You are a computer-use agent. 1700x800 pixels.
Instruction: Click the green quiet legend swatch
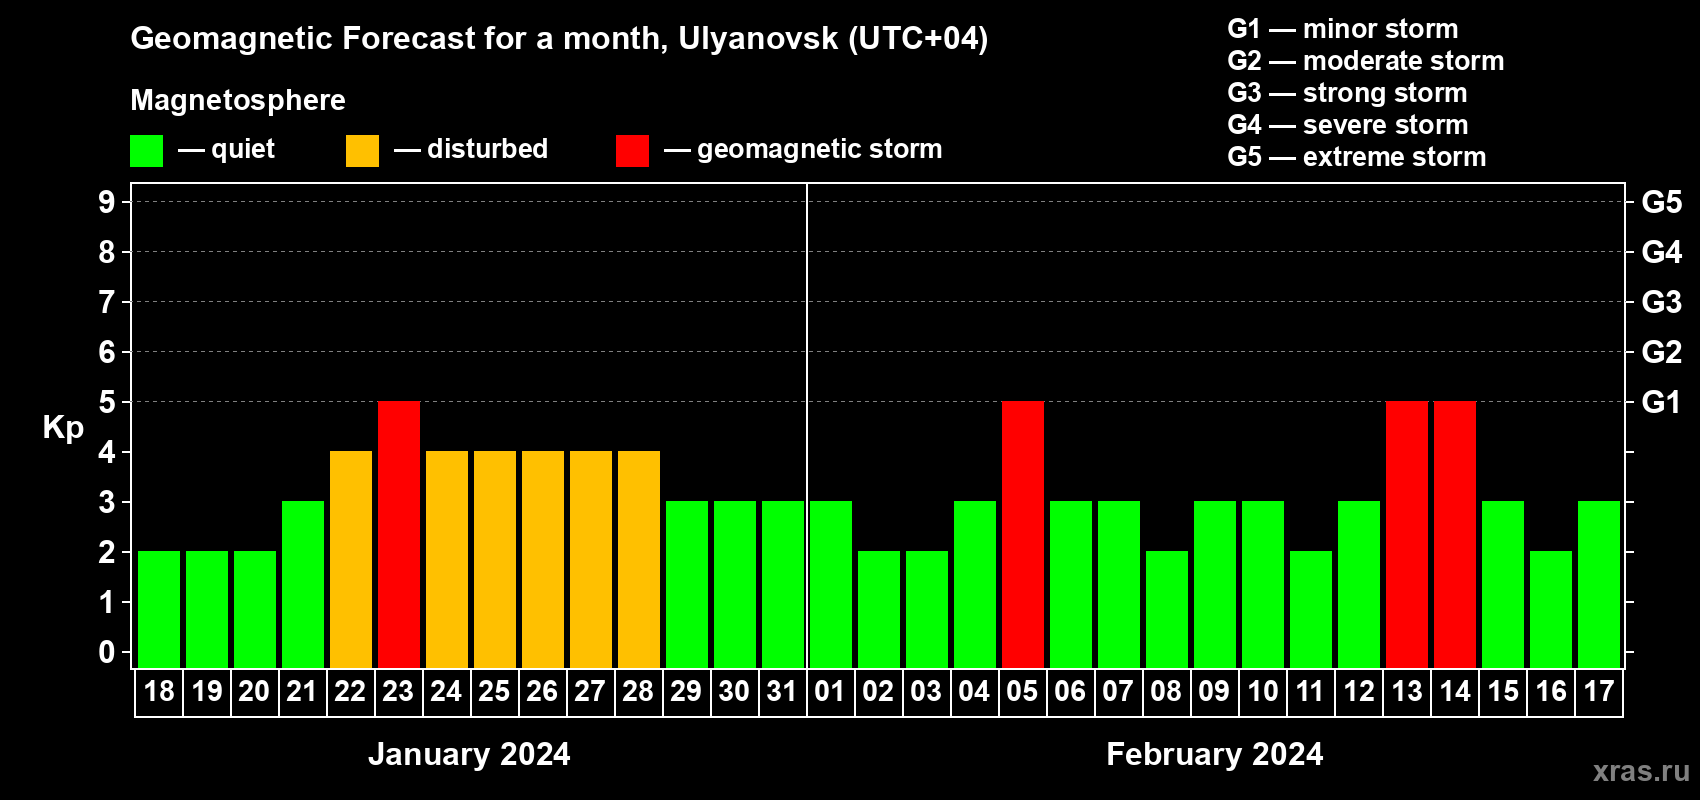(147, 151)
